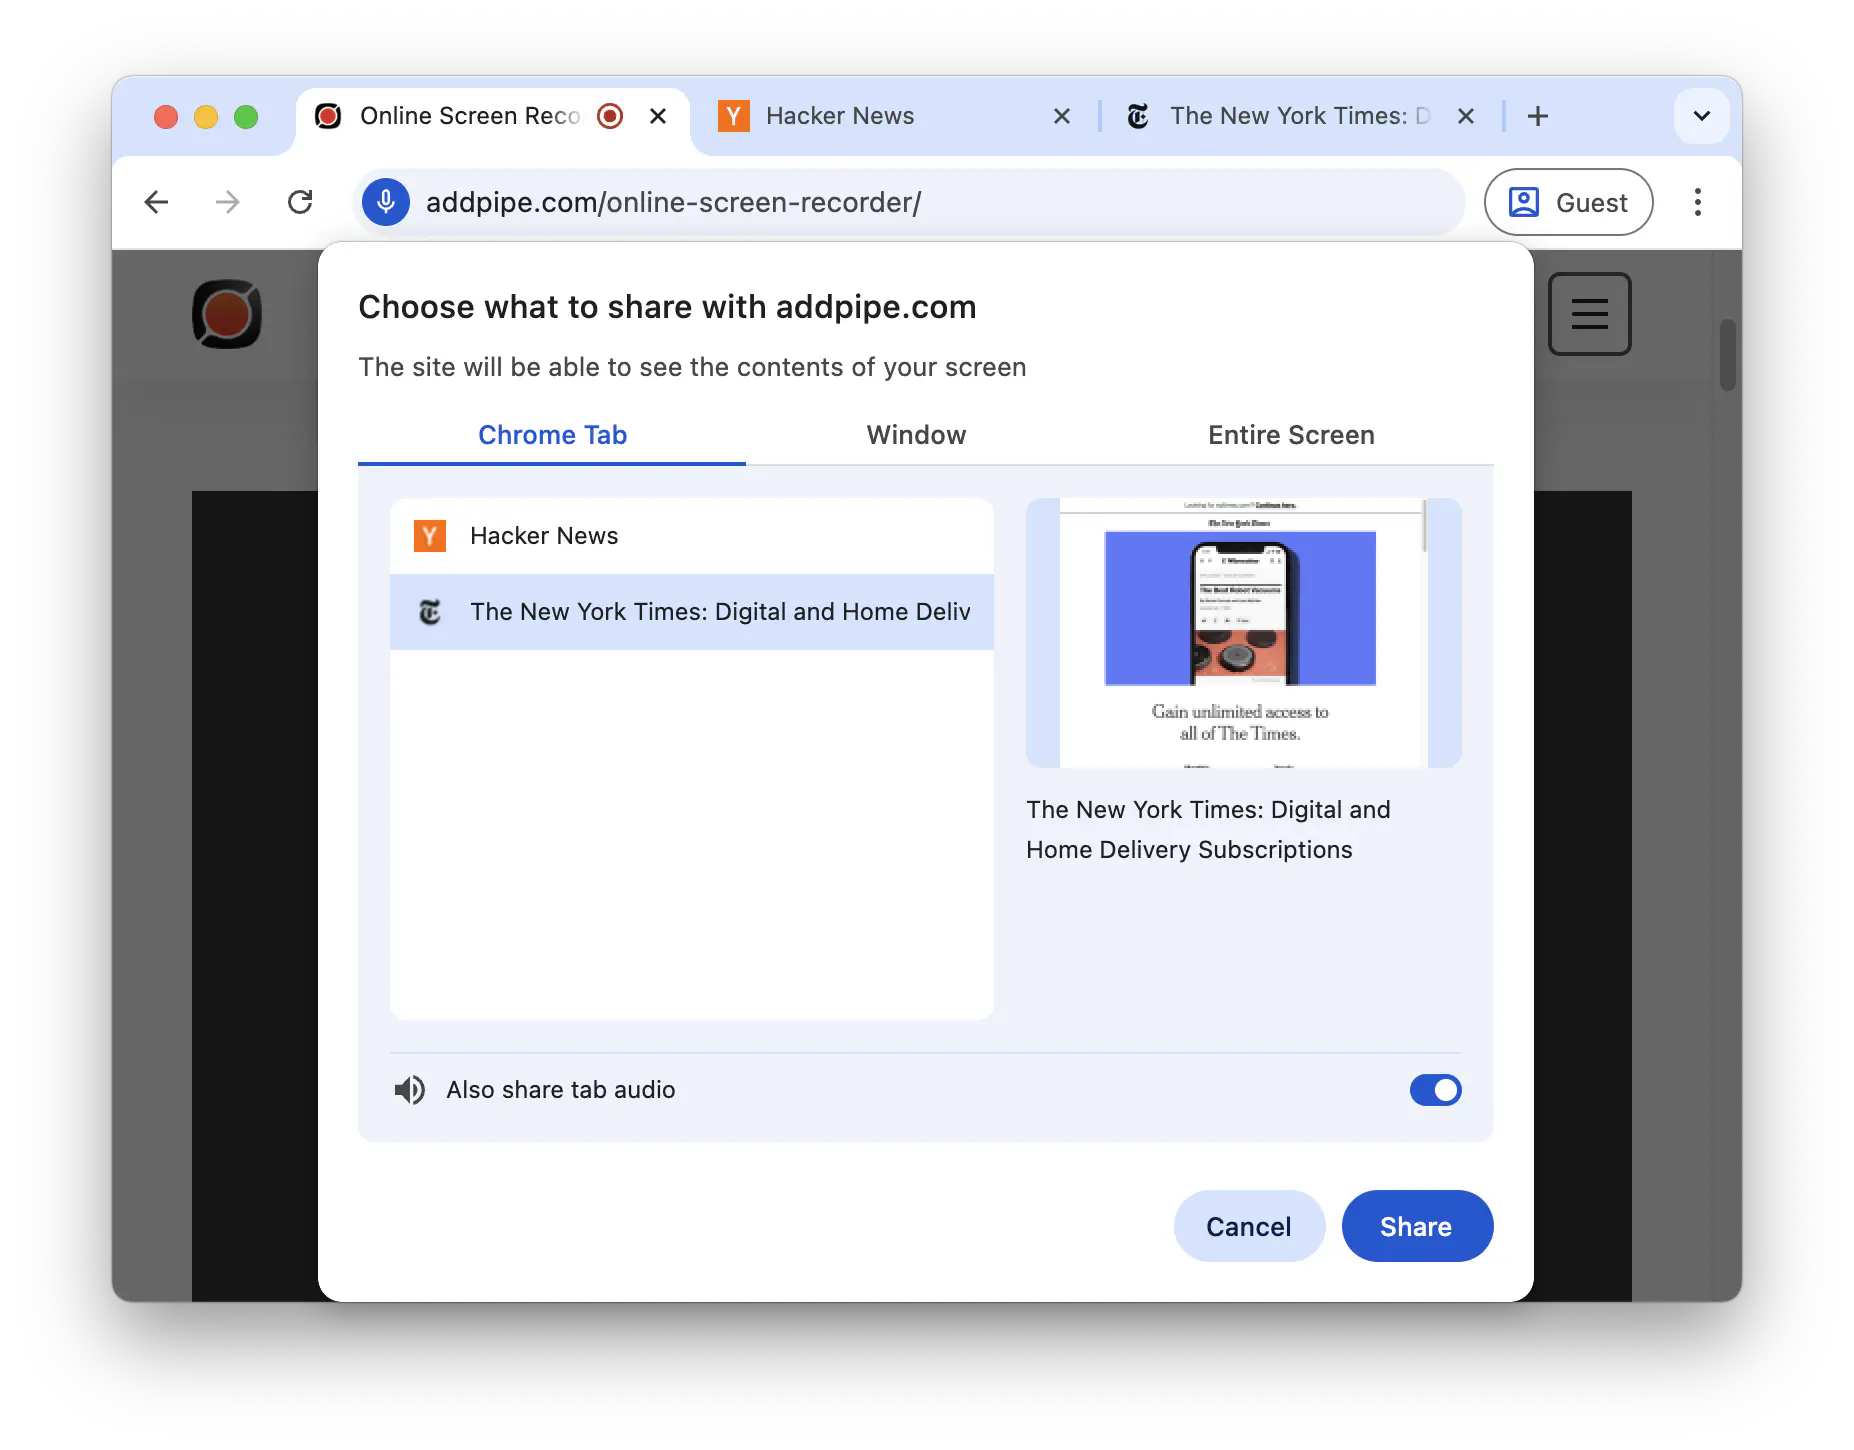Select The New York Times list entry

pos(692,612)
